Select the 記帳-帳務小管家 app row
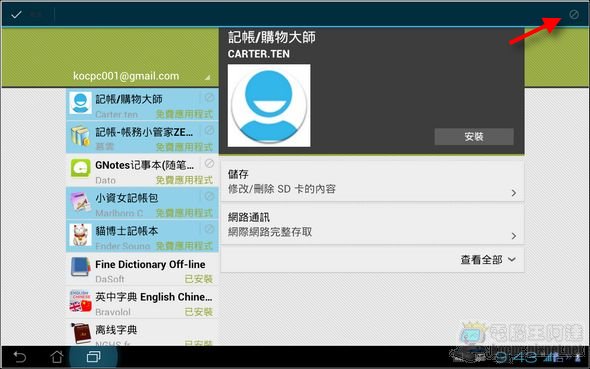Viewport: 590px width, 369px height. (142, 137)
